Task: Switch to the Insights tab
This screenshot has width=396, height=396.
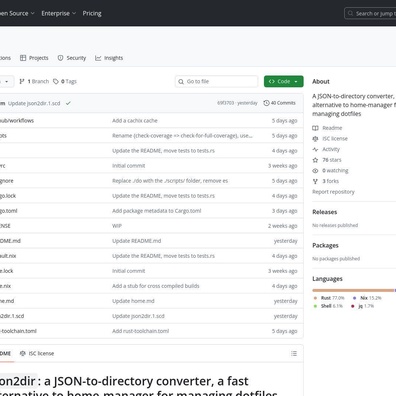Action: pos(109,58)
